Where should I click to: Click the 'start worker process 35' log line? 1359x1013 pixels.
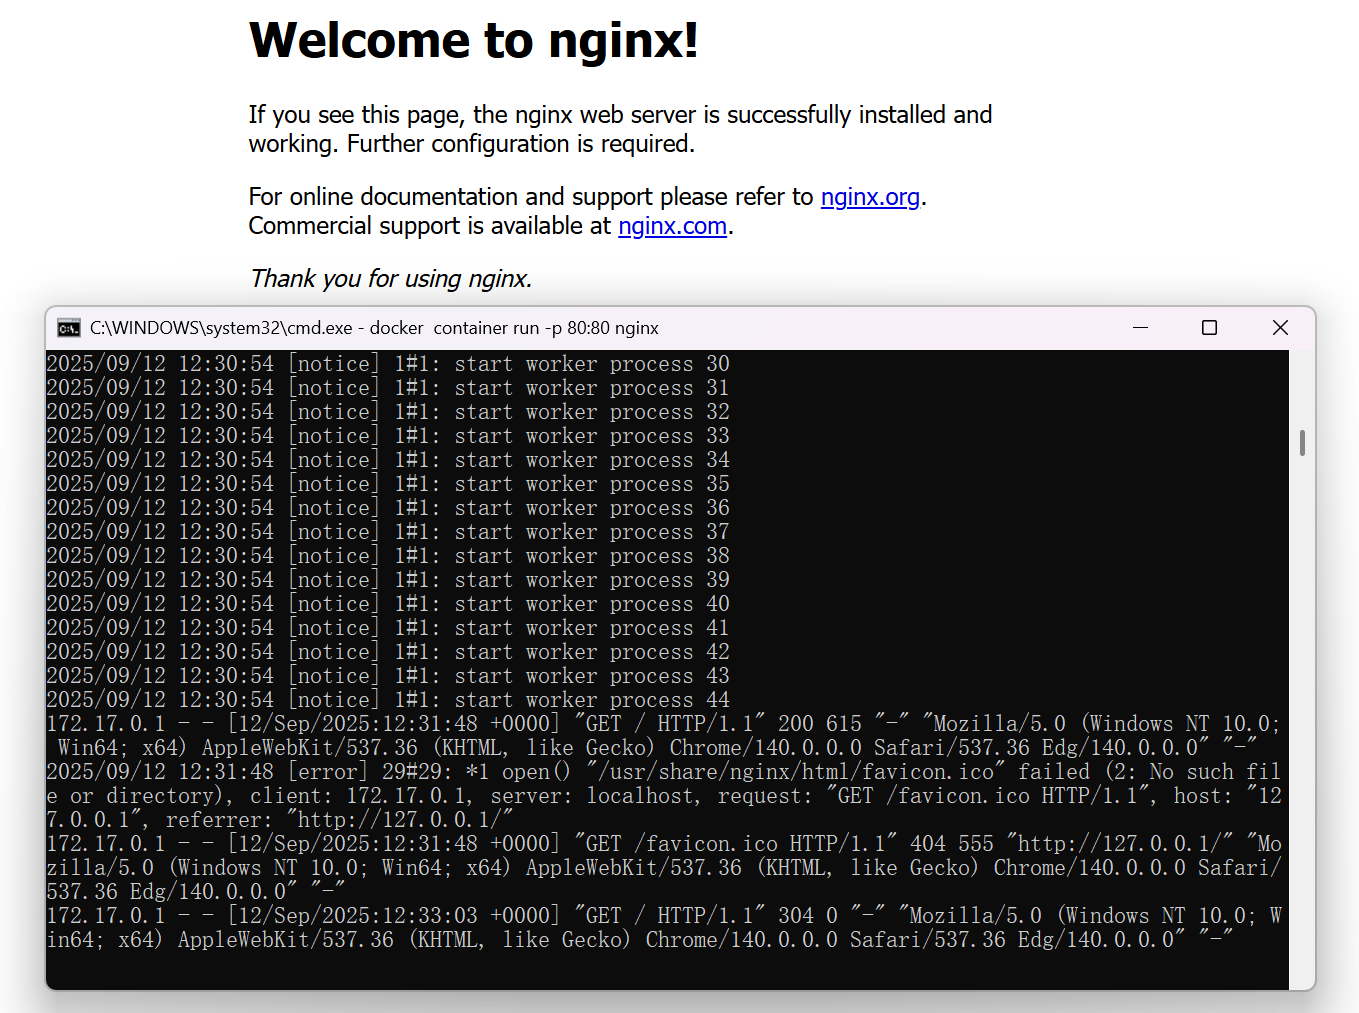(x=388, y=483)
